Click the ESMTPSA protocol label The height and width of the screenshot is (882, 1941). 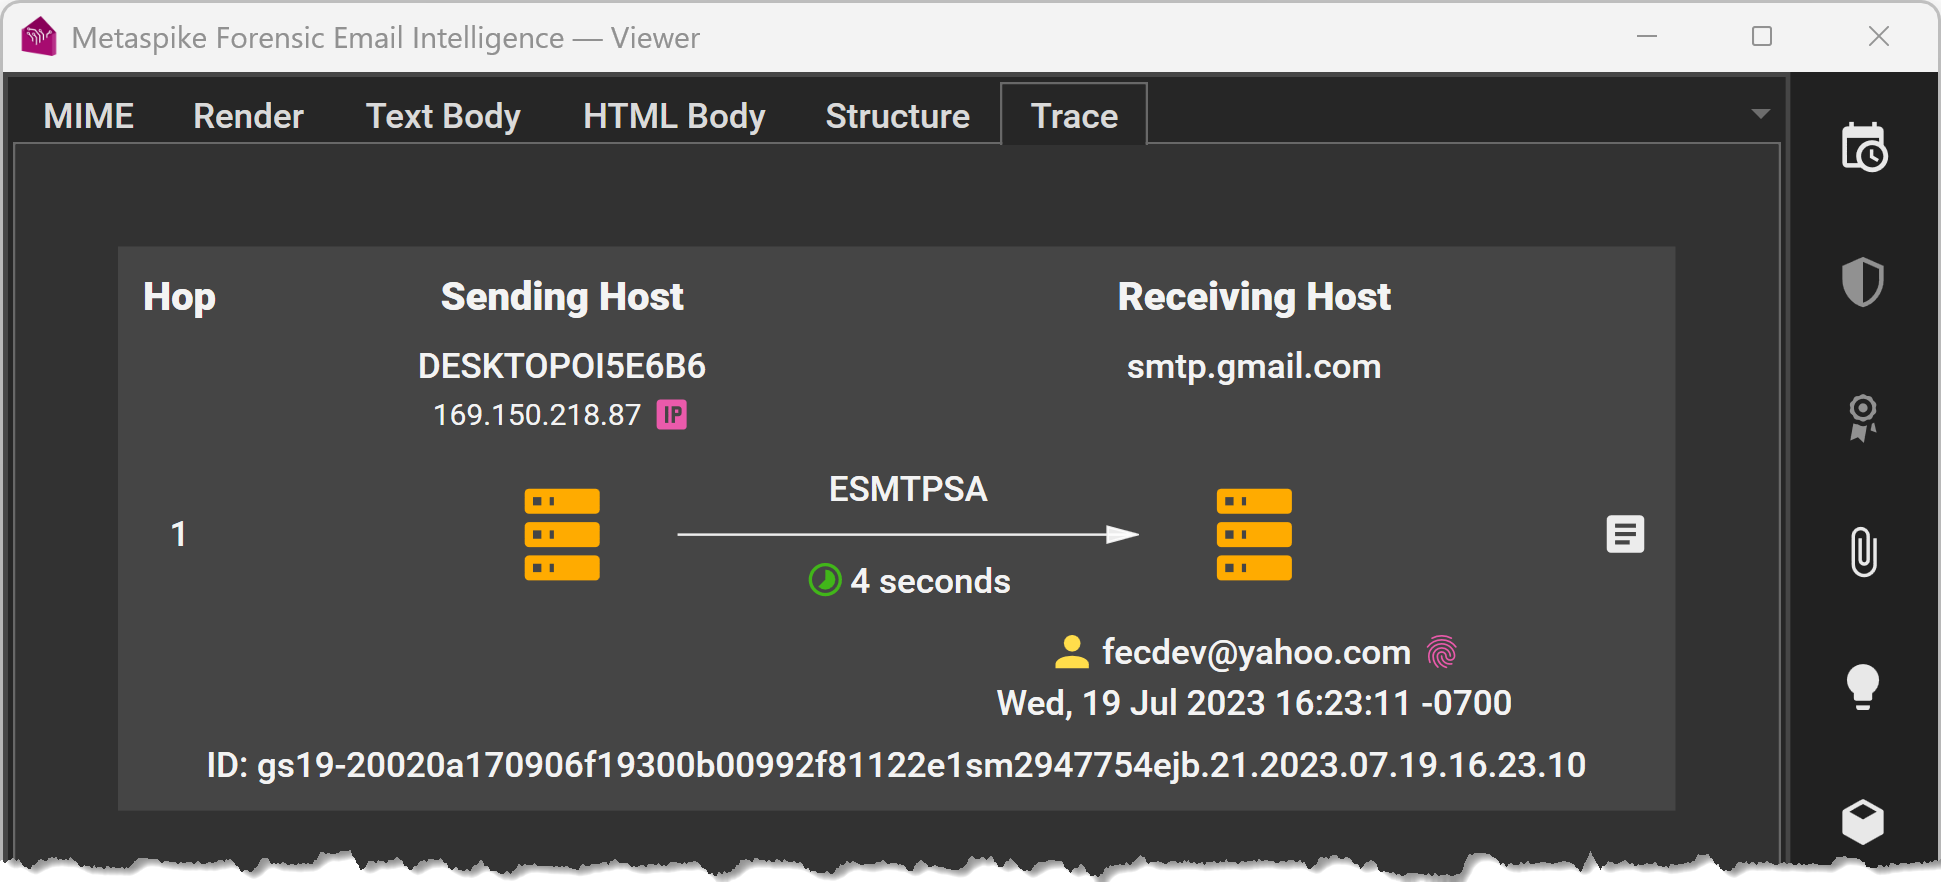click(908, 489)
